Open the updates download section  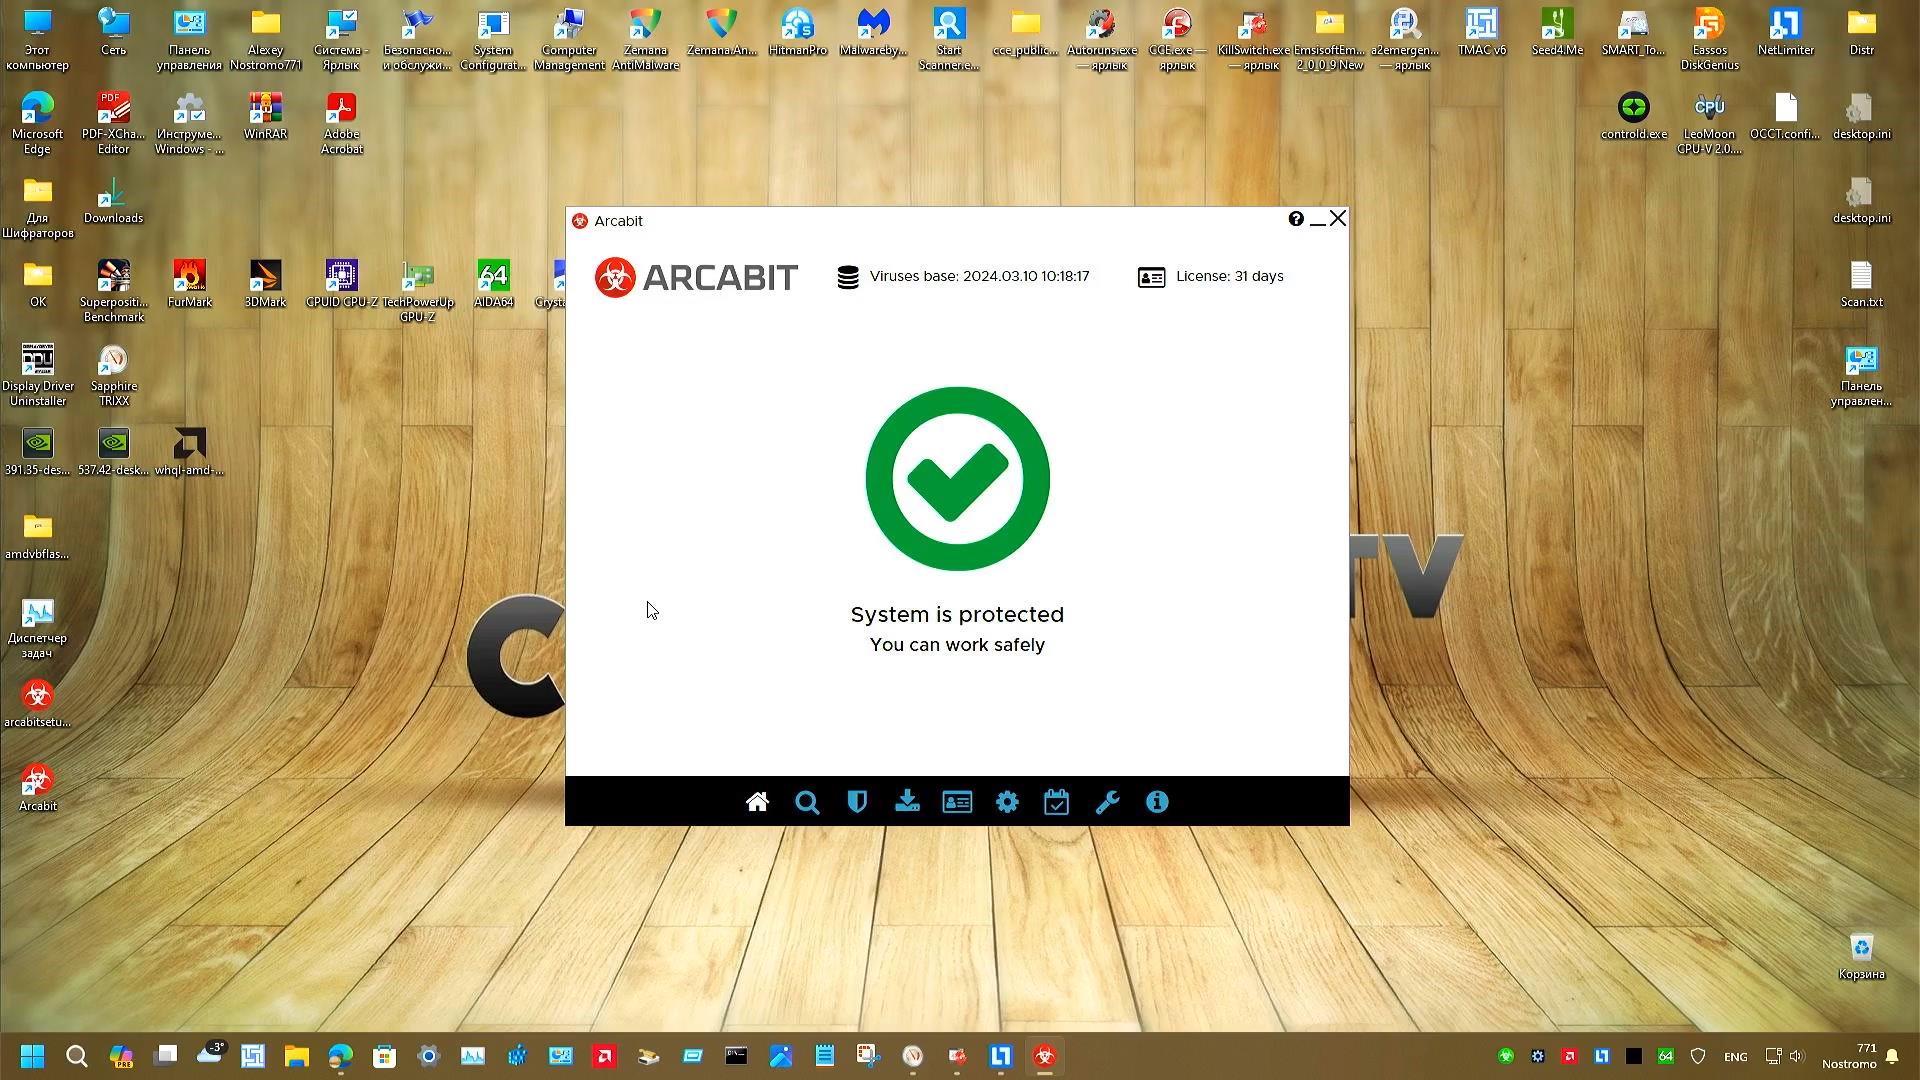point(907,801)
